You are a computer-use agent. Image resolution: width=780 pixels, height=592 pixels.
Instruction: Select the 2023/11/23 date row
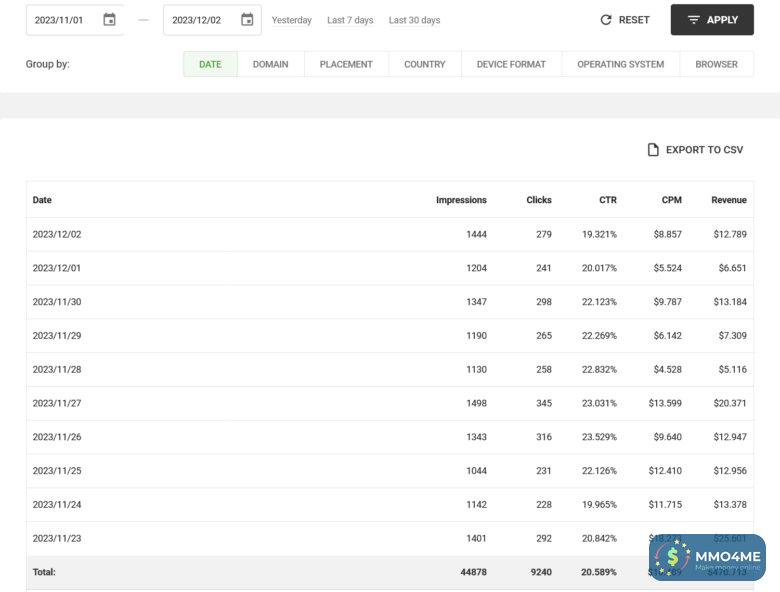pos(390,539)
